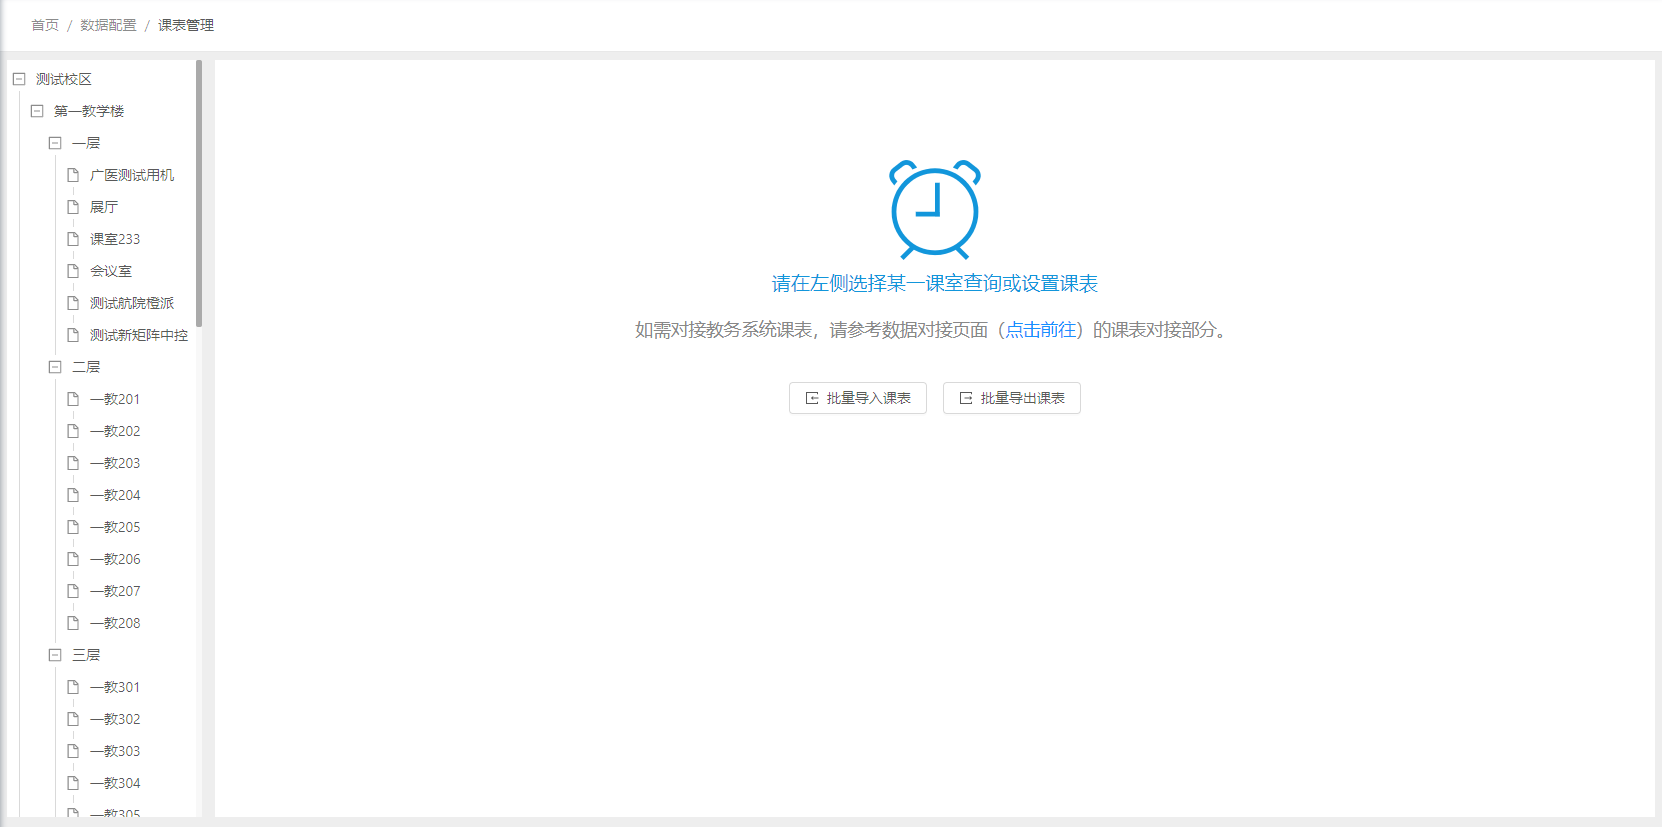Click the blue alarm clock icon
Image resolution: width=1662 pixels, height=827 pixels.
pos(935,209)
